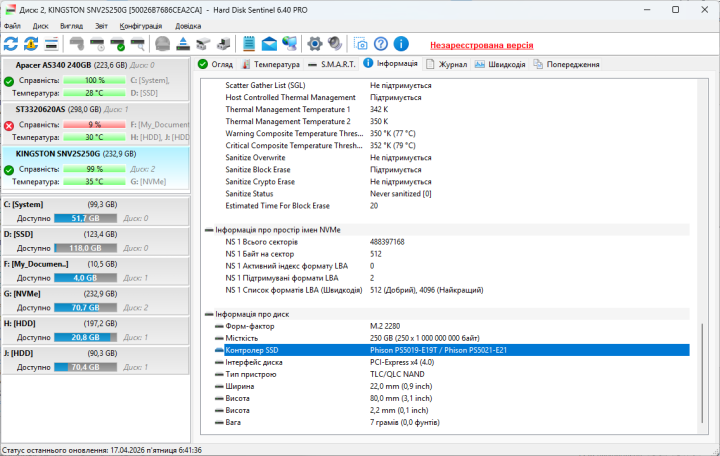Click the KINGSTON 35 °C temperature bar
720x456 pixels.
click(94, 181)
